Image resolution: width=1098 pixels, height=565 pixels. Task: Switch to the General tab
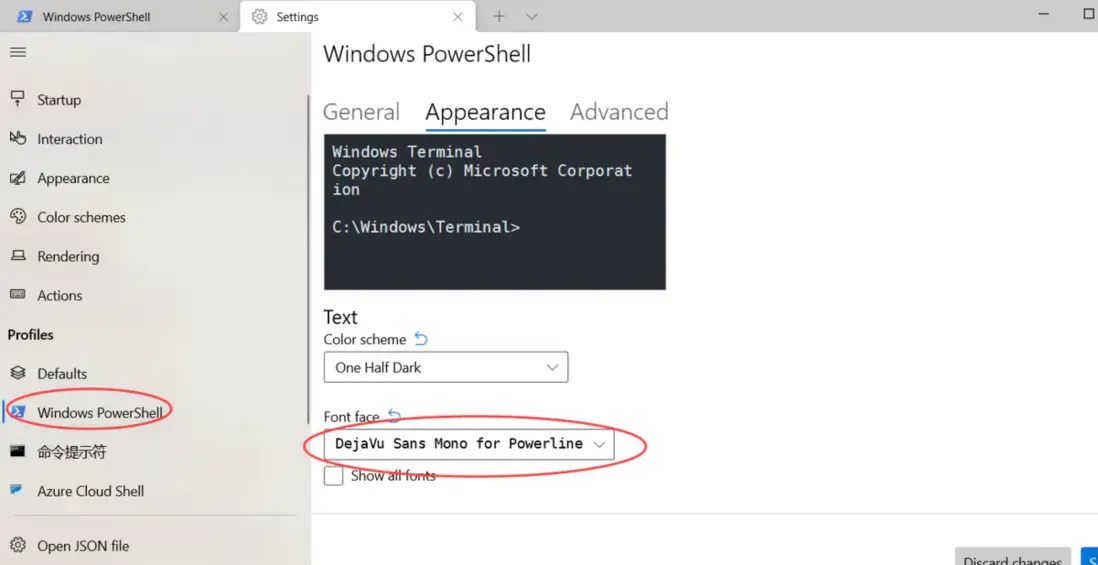point(361,112)
